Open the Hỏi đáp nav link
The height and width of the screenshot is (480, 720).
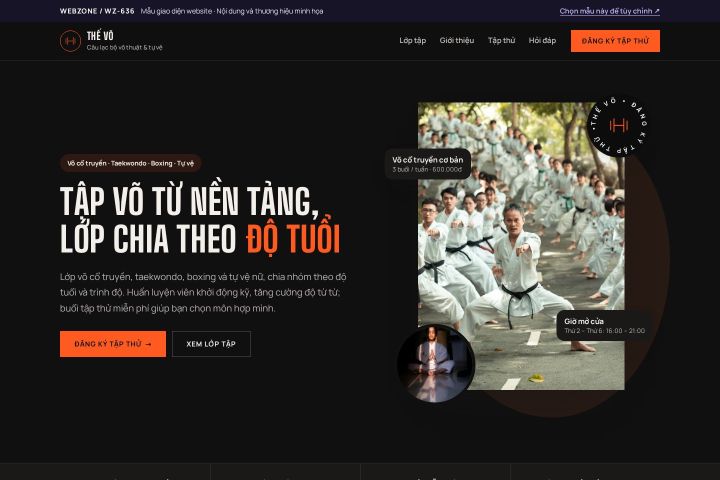[542, 40]
